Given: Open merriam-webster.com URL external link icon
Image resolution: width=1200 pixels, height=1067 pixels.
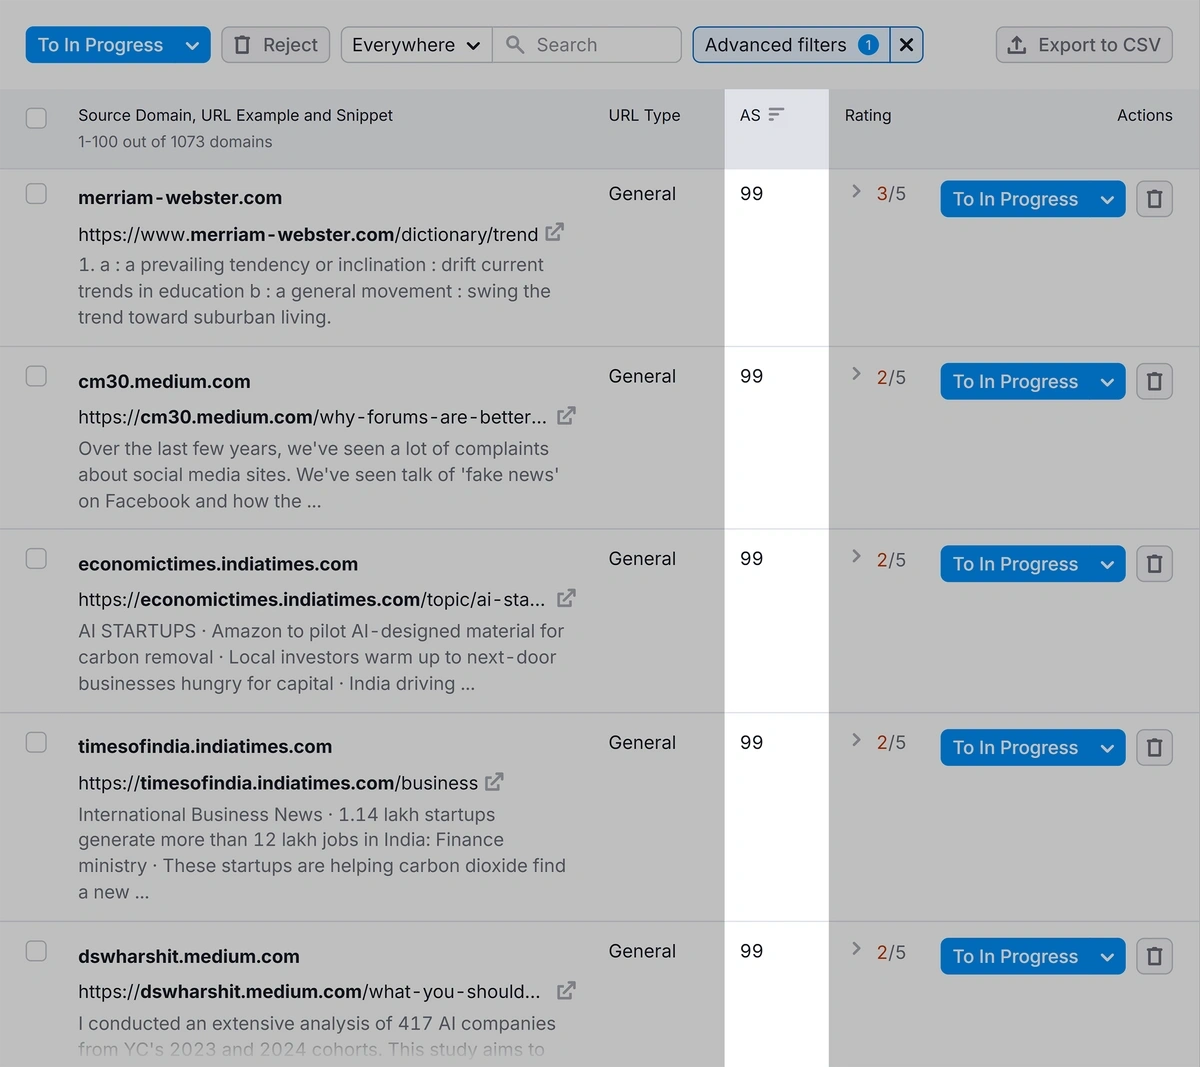Looking at the screenshot, I should tap(555, 233).
